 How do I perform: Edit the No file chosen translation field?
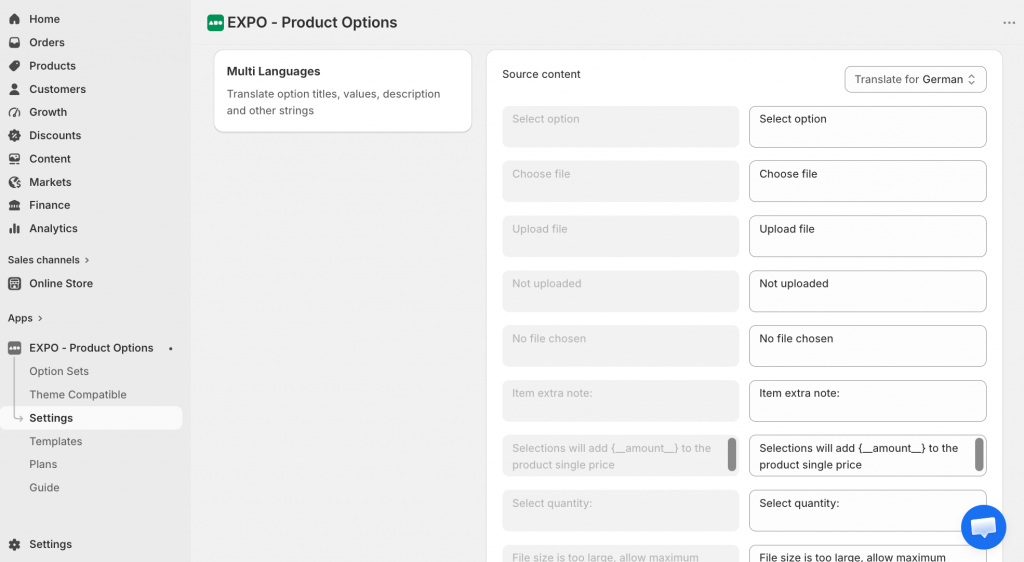(x=867, y=346)
